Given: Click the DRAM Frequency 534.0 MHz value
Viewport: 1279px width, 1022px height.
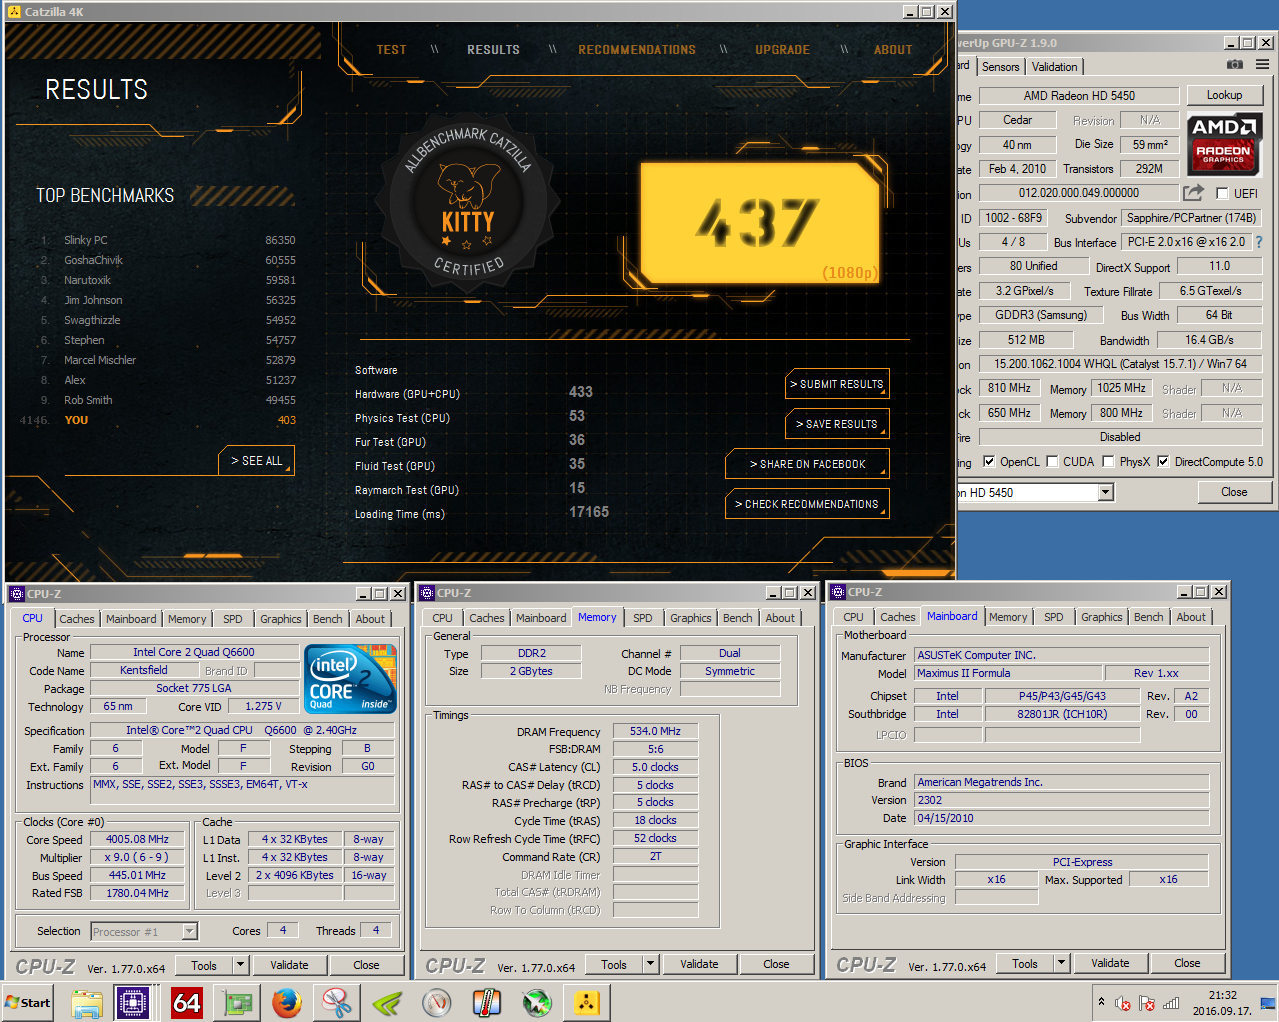Looking at the screenshot, I should point(655,731).
